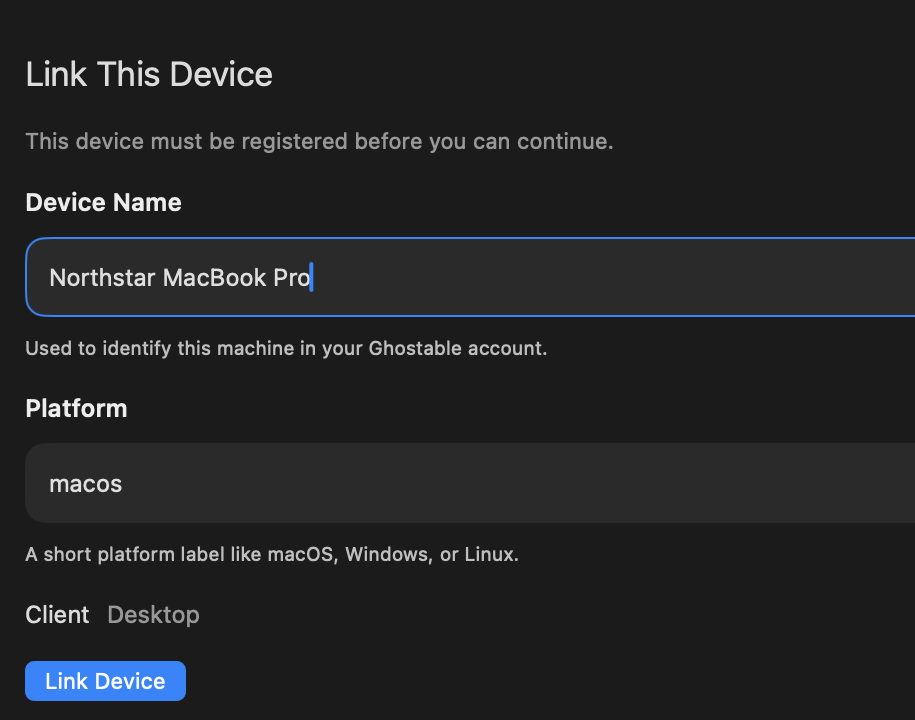915x720 pixels.
Task: Click the Link This Device heading
Action: [x=148, y=74]
